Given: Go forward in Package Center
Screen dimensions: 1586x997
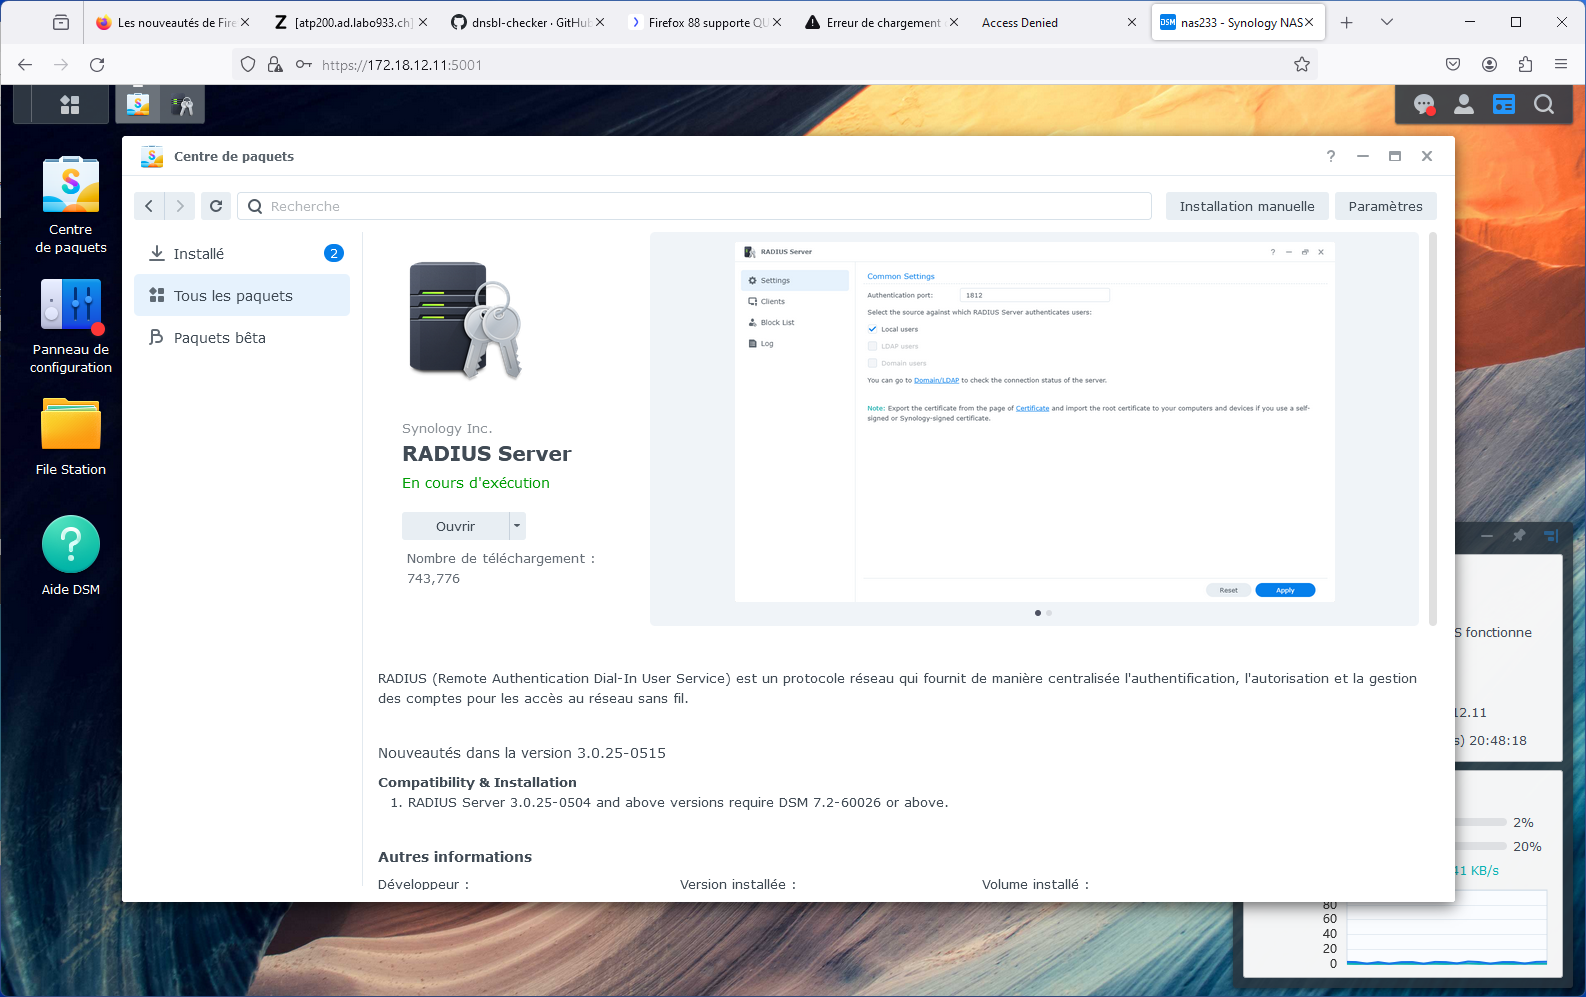Looking at the screenshot, I should (x=180, y=206).
